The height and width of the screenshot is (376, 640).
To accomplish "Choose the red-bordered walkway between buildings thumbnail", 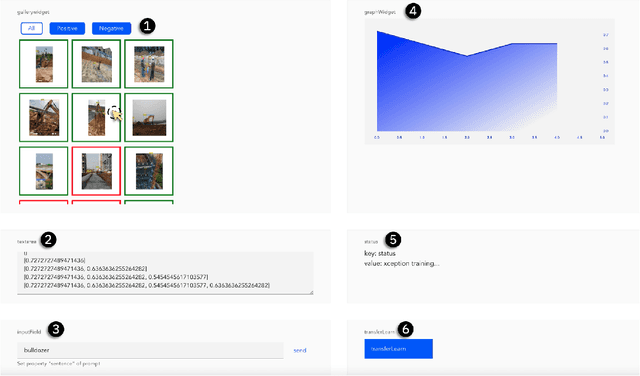I will pyautogui.click(x=96, y=171).
